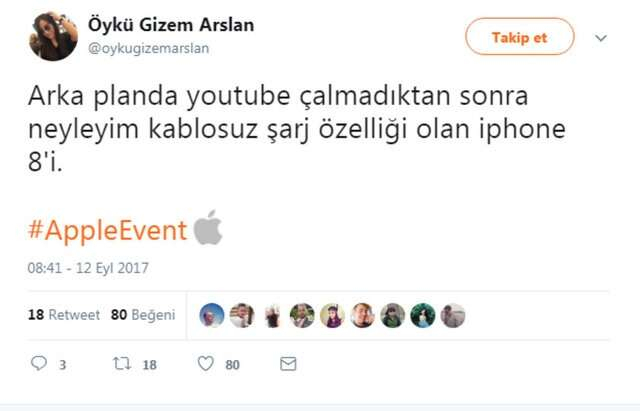Click the retweet count 18 beside arrows
This screenshot has width=640, height=411.
click(149, 364)
